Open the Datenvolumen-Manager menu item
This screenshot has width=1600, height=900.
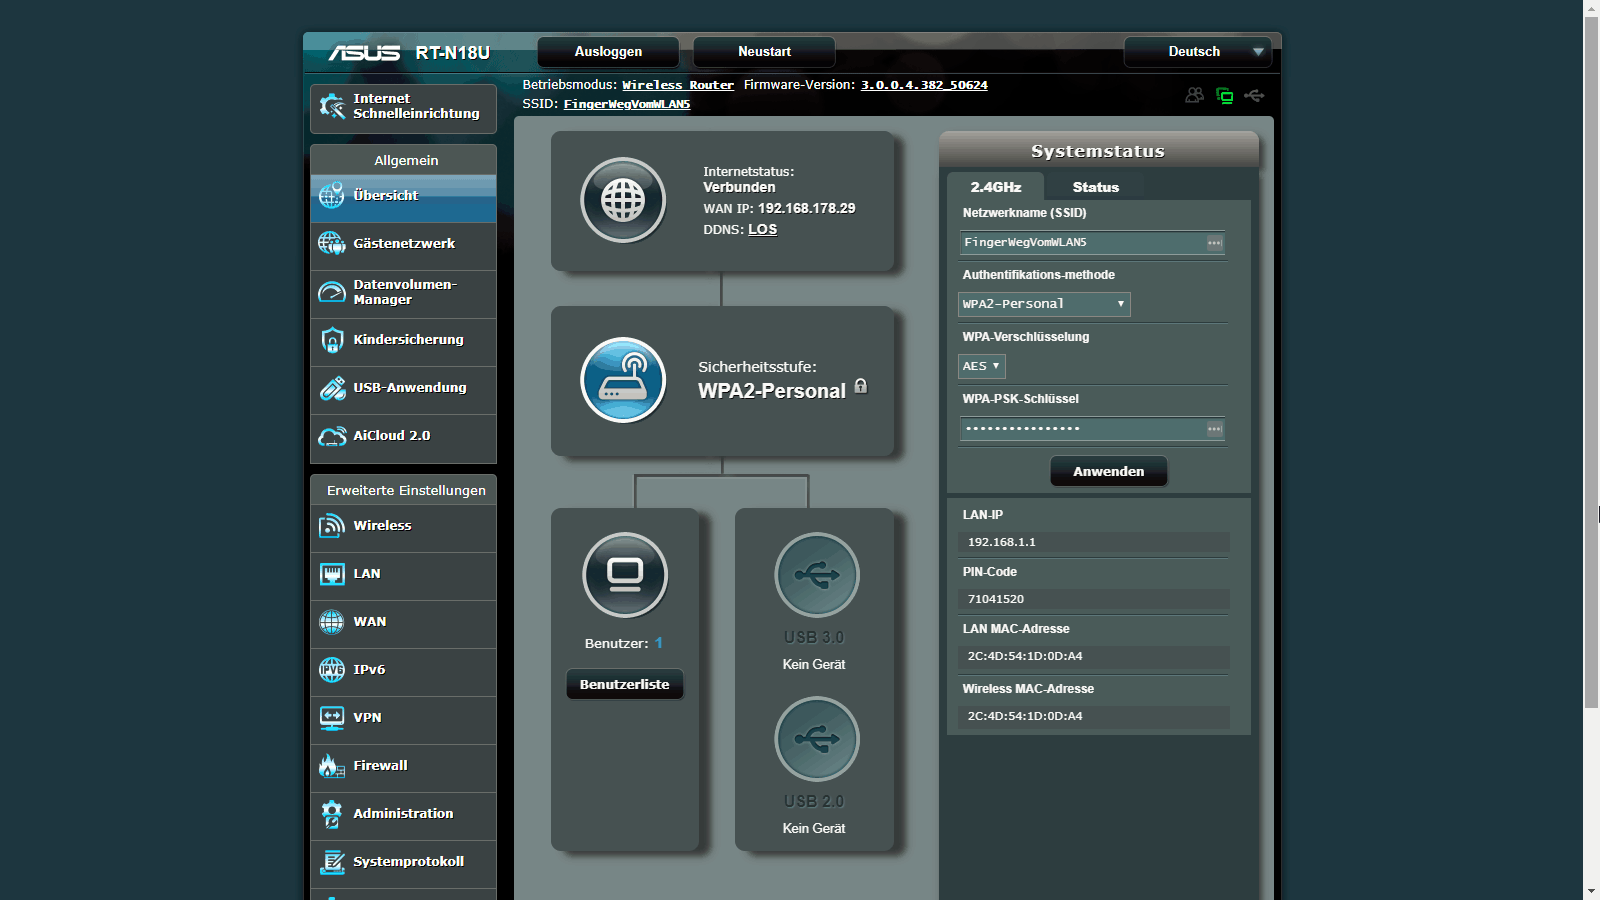point(403,294)
